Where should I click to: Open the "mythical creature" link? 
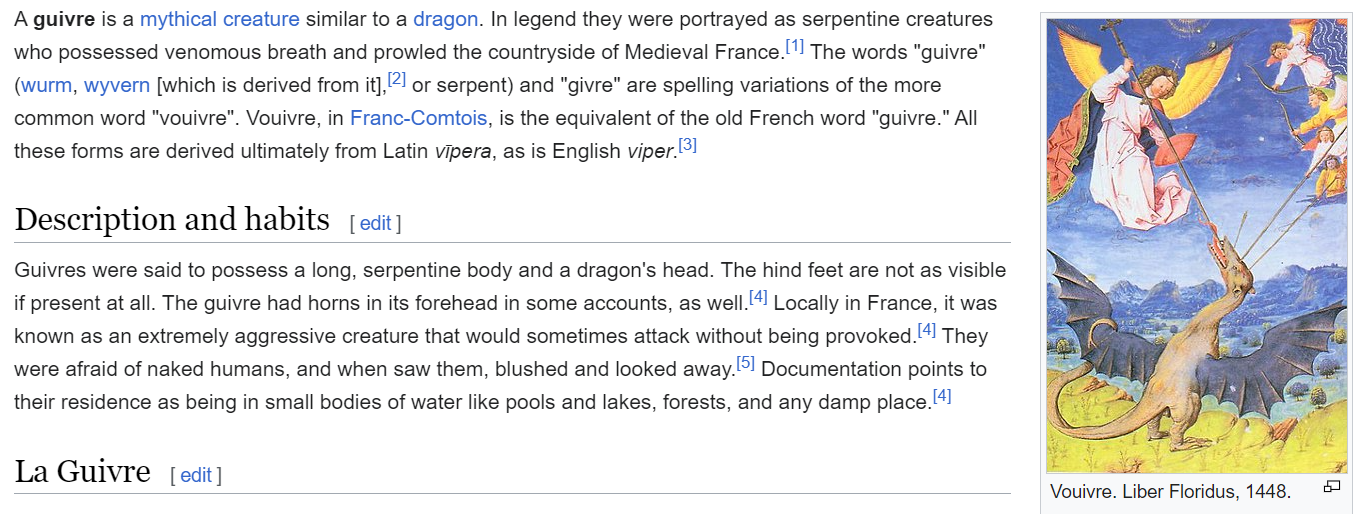click(219, 19)
